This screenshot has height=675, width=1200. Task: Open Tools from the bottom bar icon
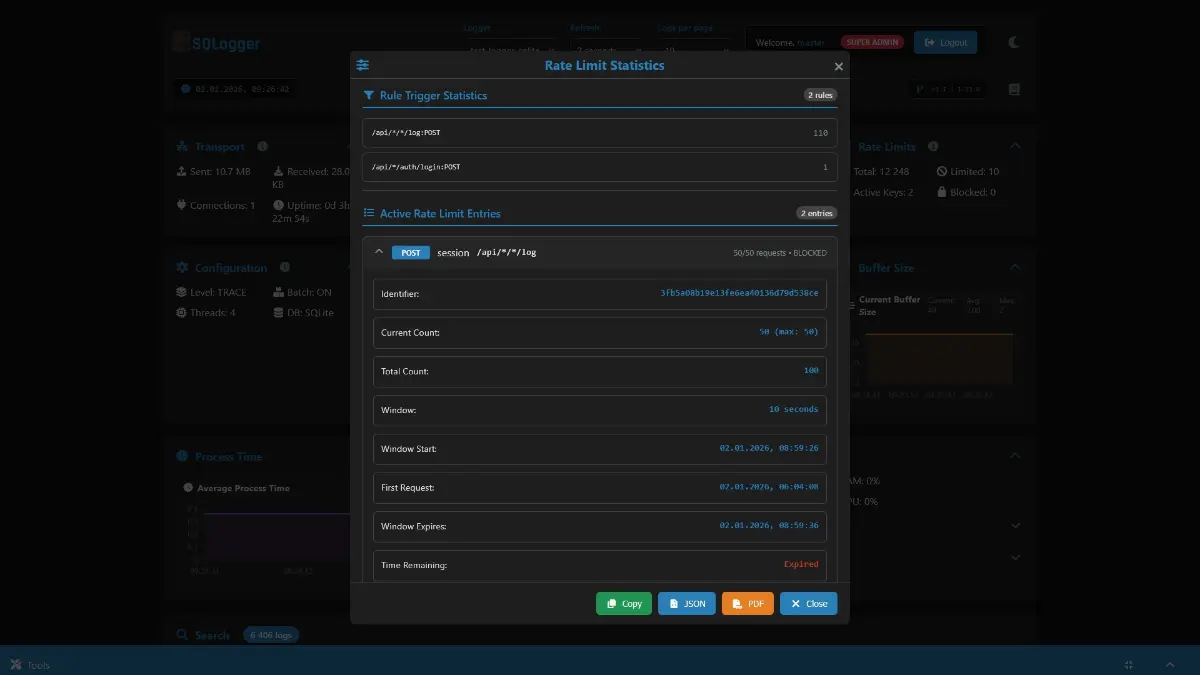pyautogui.click(x=16, y=665)
